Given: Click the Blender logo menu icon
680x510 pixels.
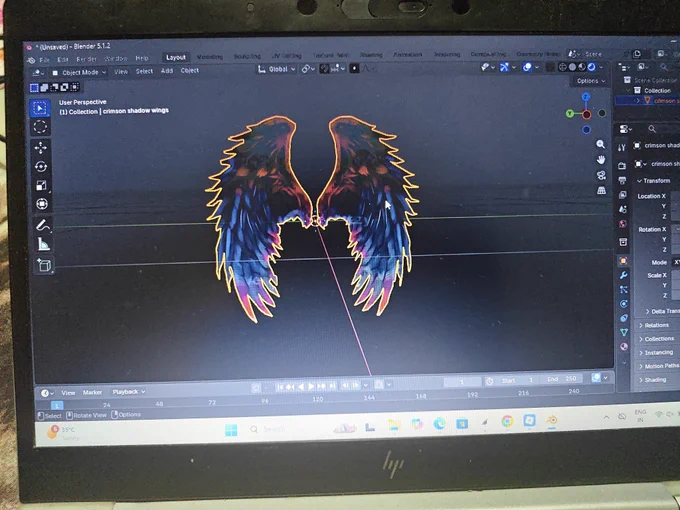Looking at the screenshot, I should pyautogui.click(x=31, y=60).
